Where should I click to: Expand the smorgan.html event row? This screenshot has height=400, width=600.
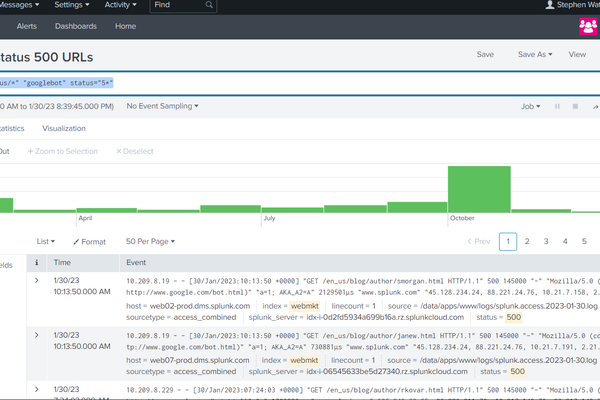coord(36,281)
